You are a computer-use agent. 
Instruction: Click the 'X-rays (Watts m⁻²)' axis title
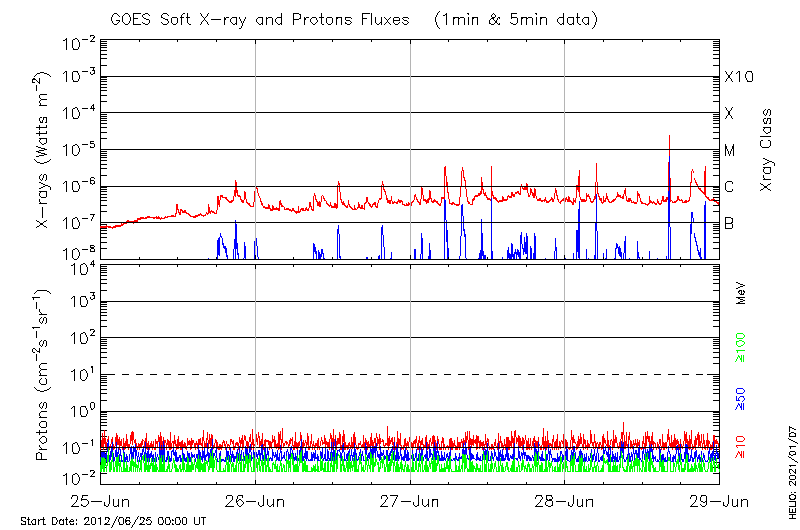44,149
